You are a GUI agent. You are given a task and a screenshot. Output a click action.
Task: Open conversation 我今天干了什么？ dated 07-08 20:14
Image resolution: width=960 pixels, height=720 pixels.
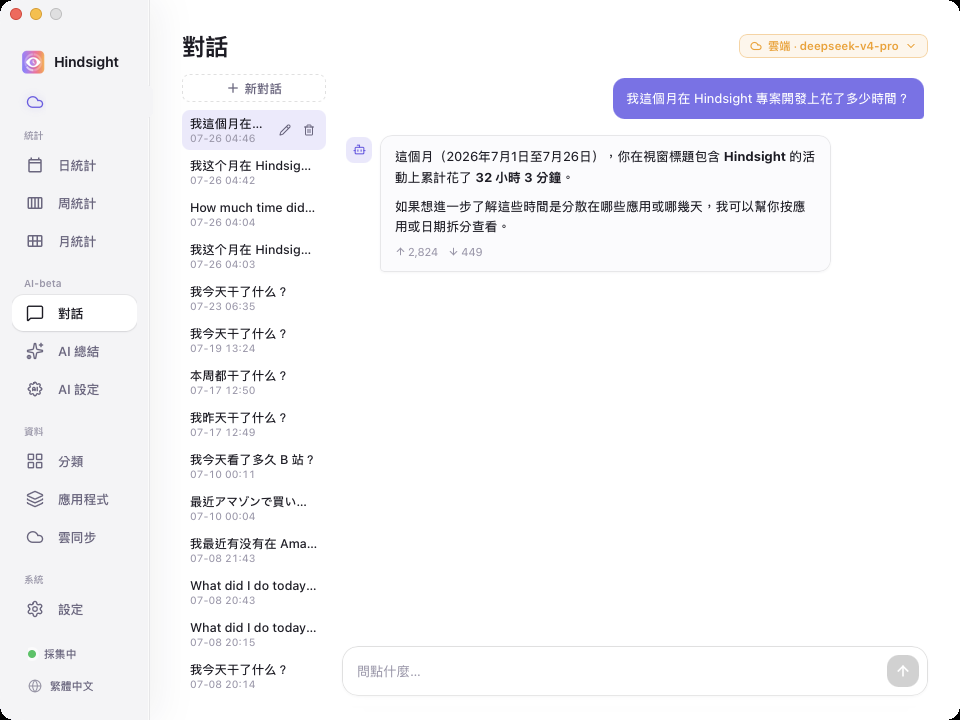pyautogui.click(x=254, y=677)
